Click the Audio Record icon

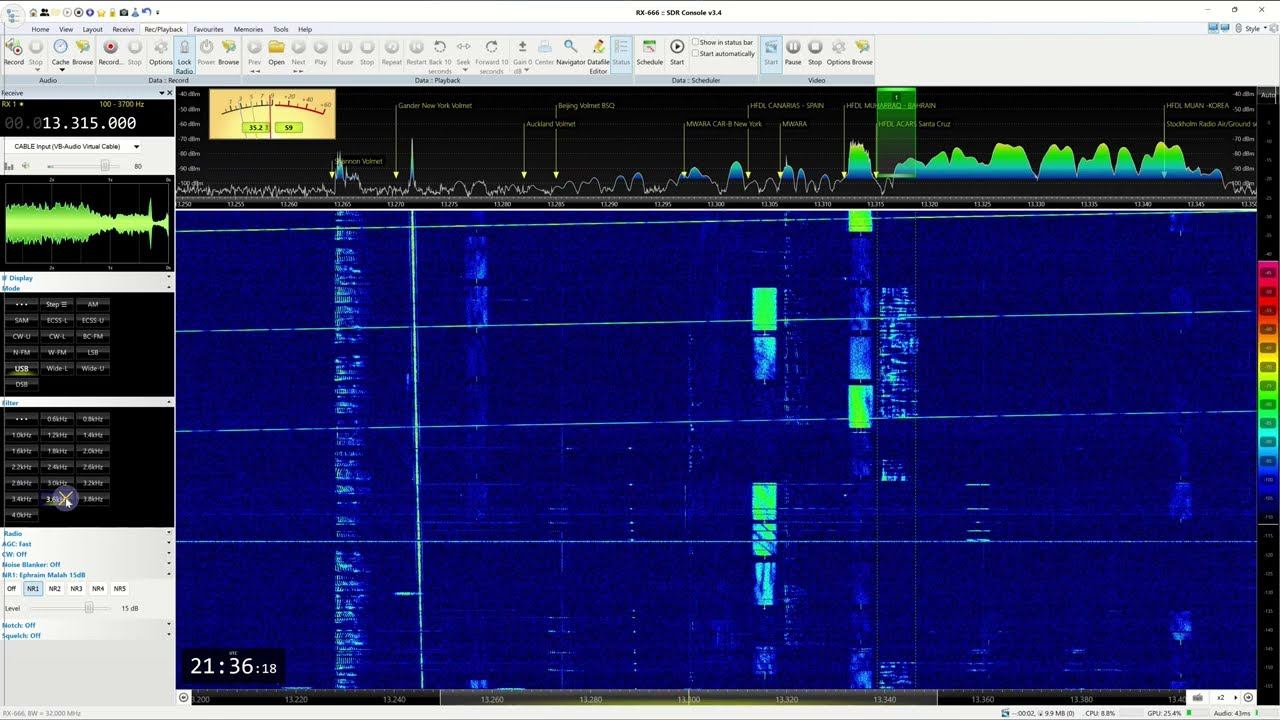click(x=13, y=47)
